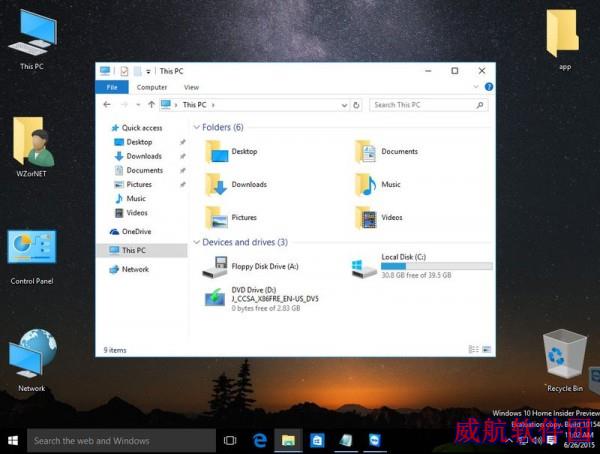Click Local Disk (C:) usage bar
The height and width of the screenshot is (454, 600).
tap(437, 266)
